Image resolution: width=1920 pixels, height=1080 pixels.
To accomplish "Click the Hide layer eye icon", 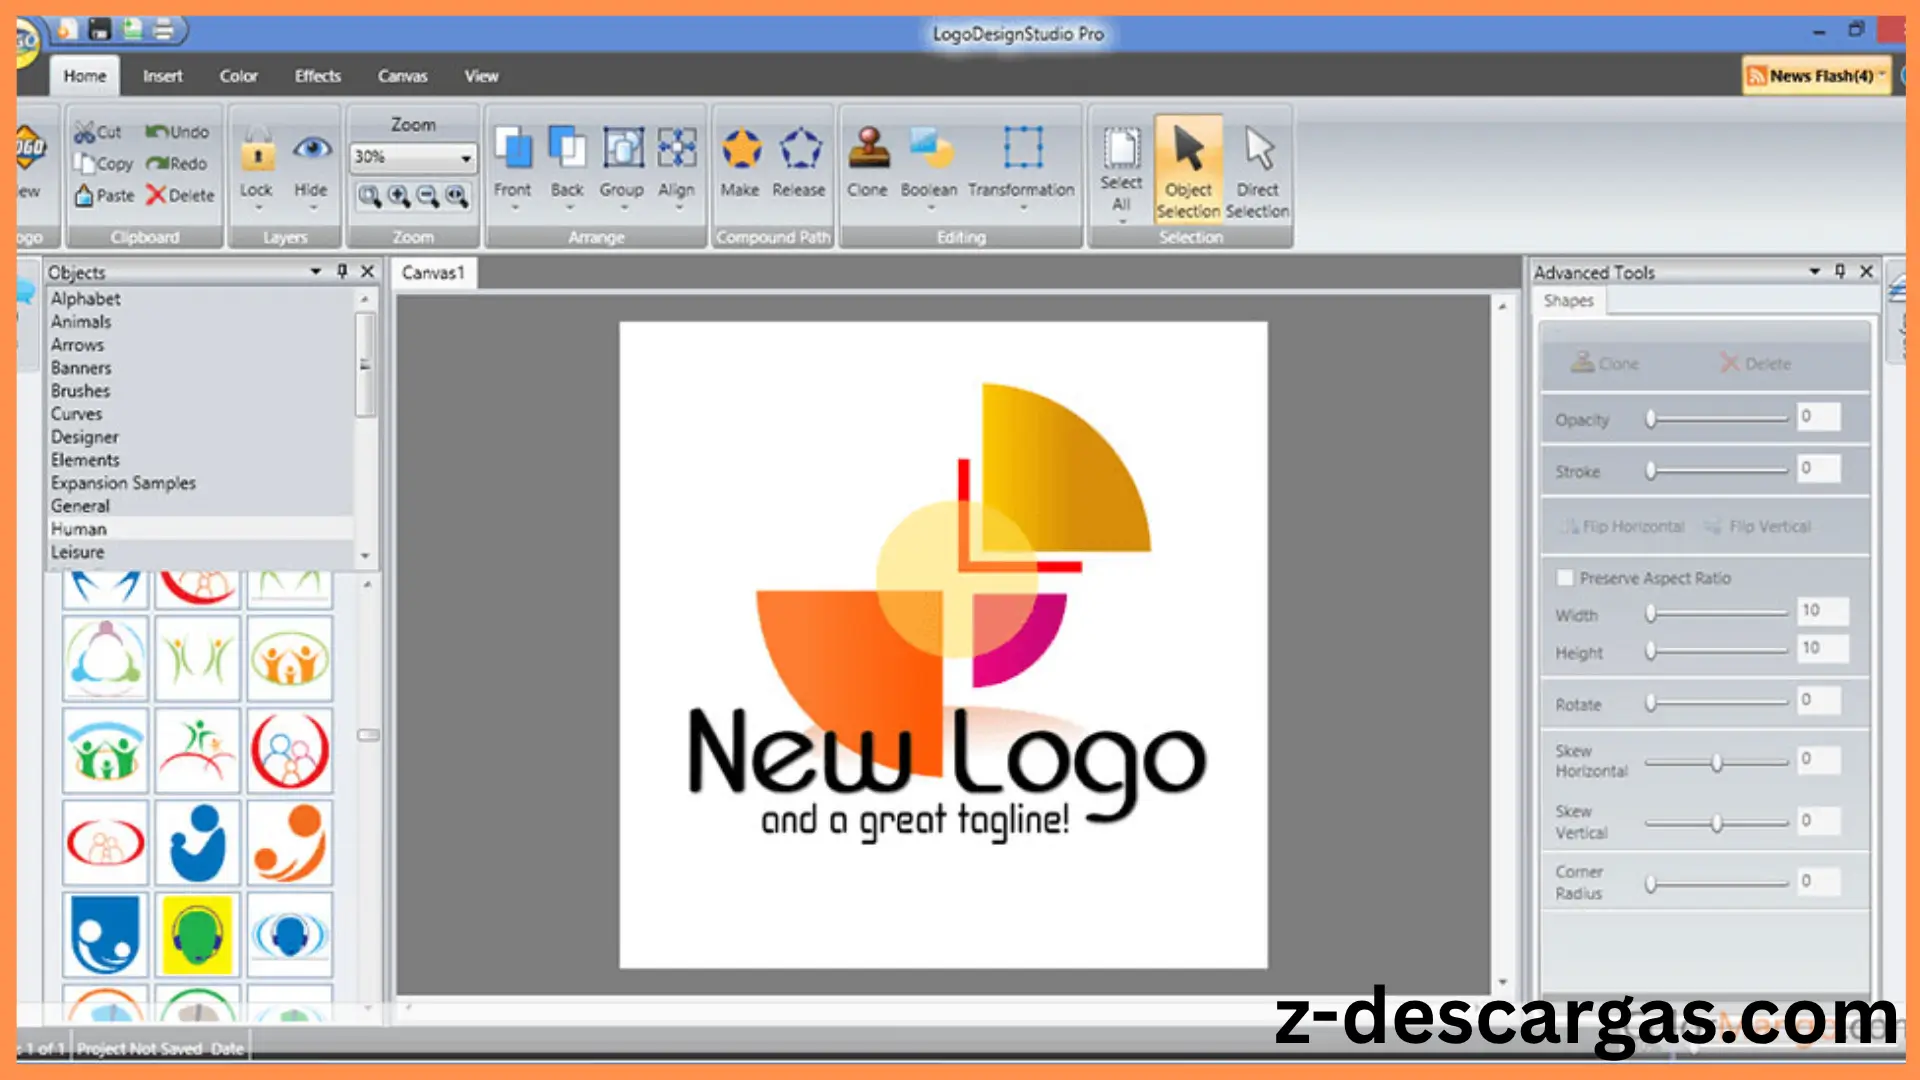I will point(312,150).
